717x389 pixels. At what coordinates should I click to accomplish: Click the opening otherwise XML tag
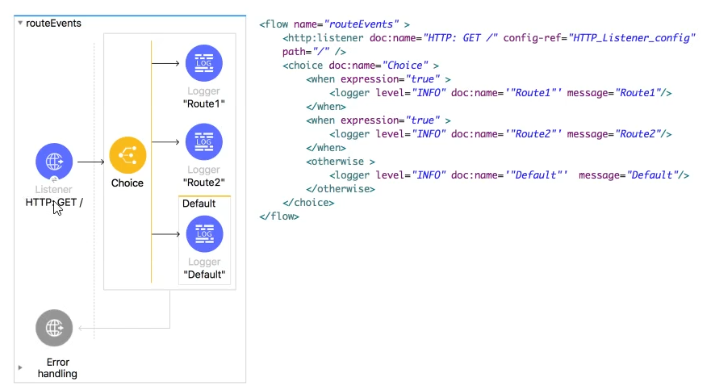(341, 161)
